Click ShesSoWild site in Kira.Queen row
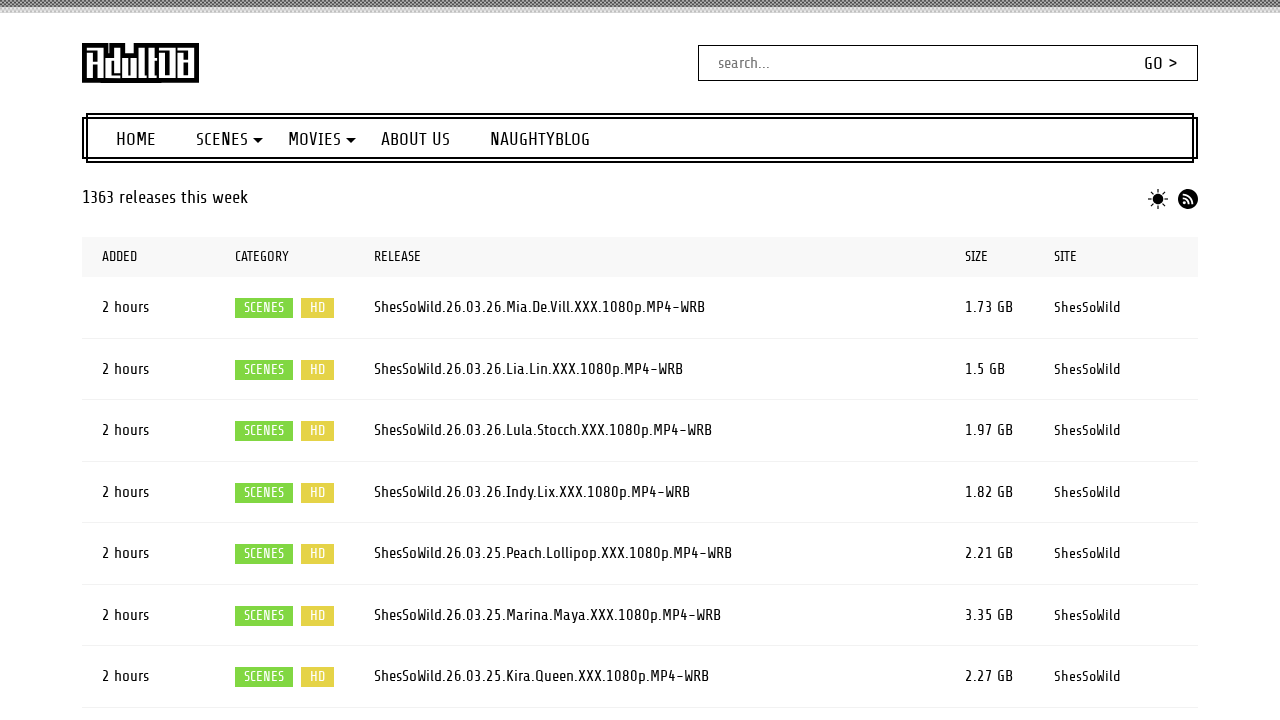The width and height of the screenshot is (1280, 720). point(1087,676)
